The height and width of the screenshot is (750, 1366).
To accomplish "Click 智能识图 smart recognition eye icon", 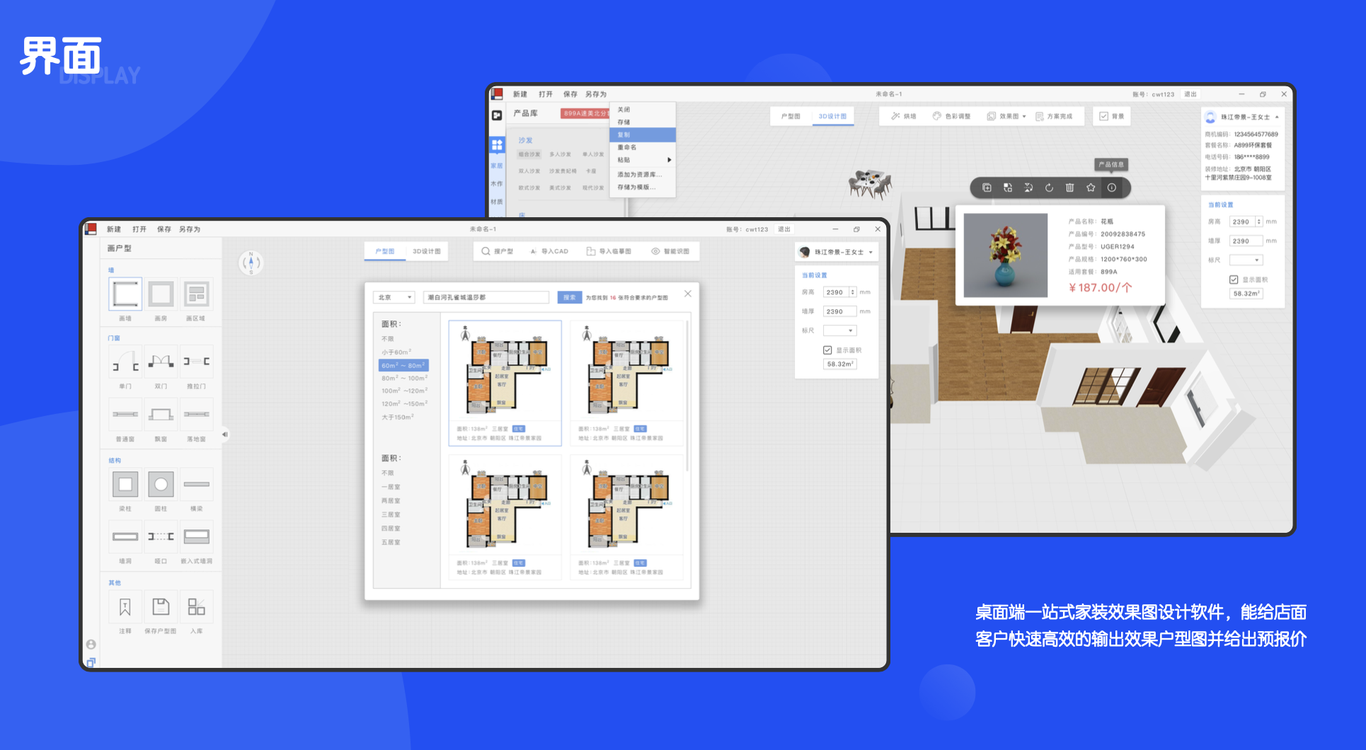I will 656,252.
